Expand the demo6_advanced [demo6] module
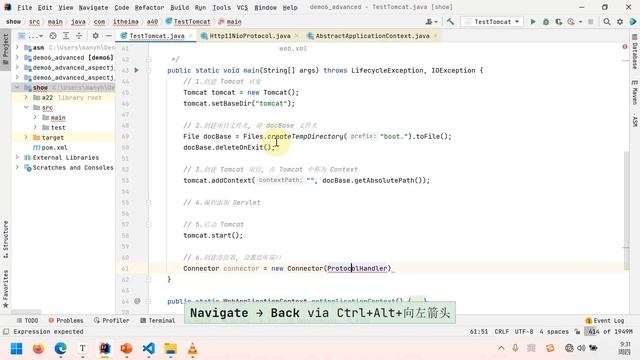The height and width of the screenshot is (360, 640). 17,58
